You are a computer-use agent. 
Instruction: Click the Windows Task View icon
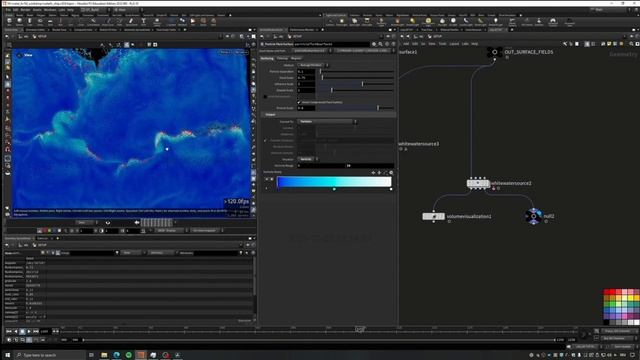point(91,355)
